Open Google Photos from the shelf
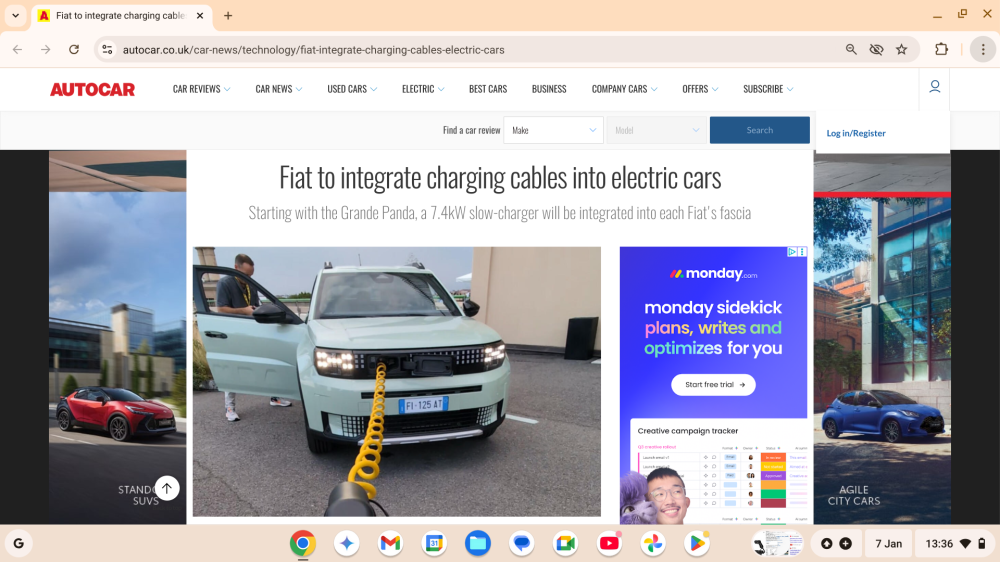This screenshot has height=562, width=1000. pyautogui.click(x=653, y=544)
